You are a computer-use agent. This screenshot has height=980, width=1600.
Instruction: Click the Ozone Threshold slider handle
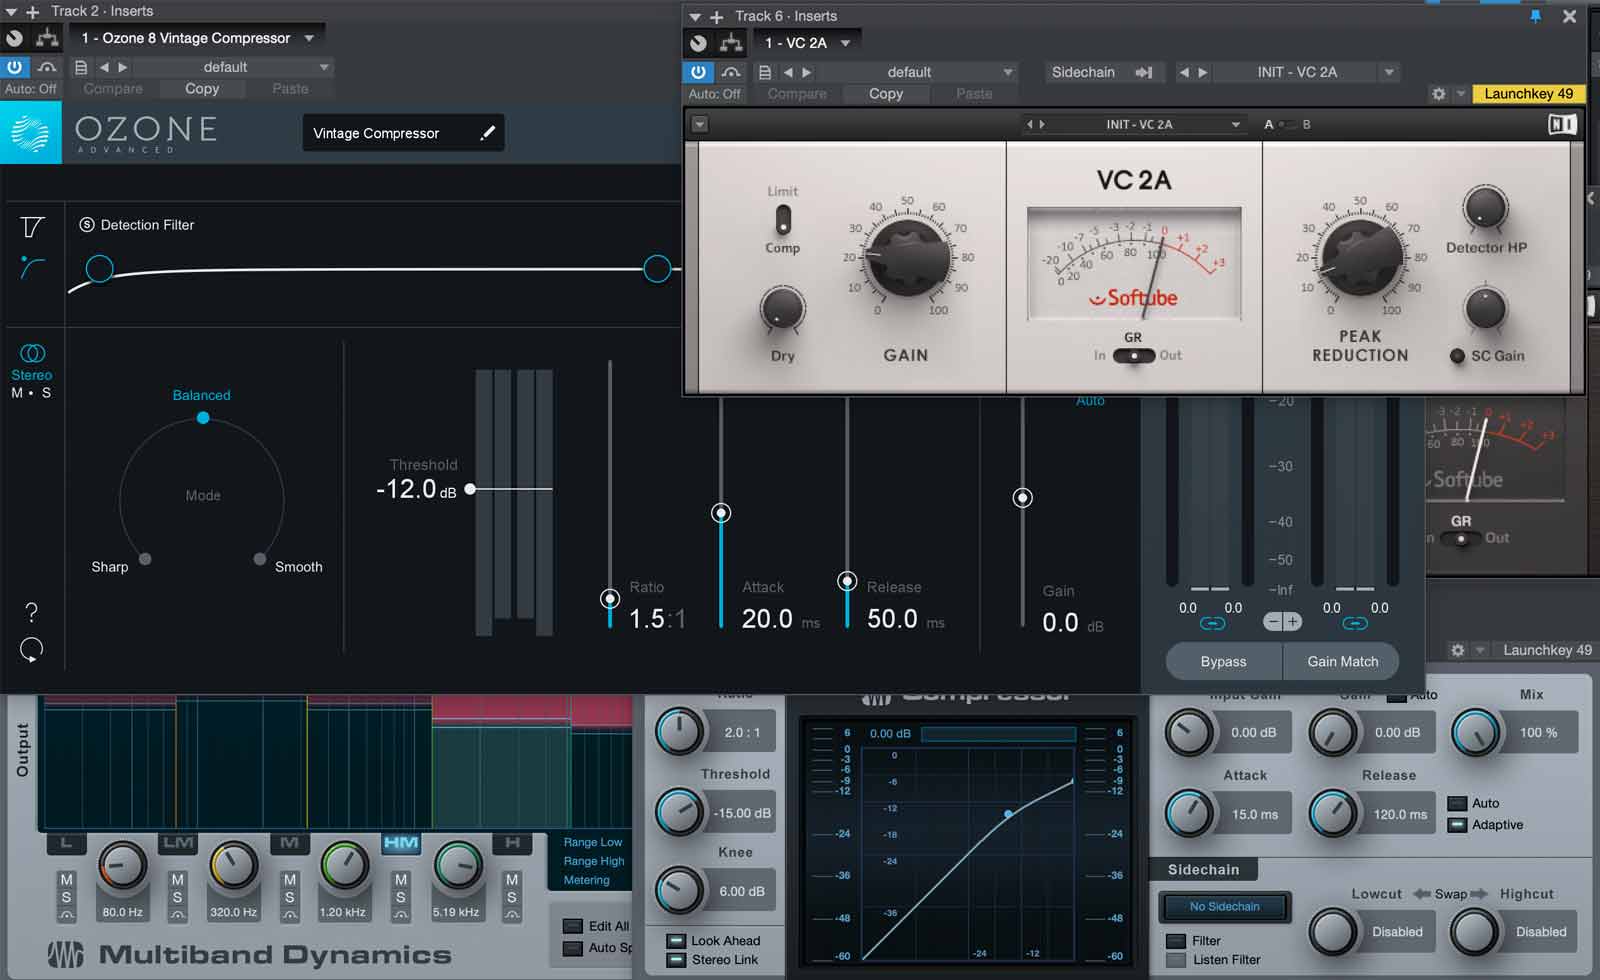(x=470, y=489)
